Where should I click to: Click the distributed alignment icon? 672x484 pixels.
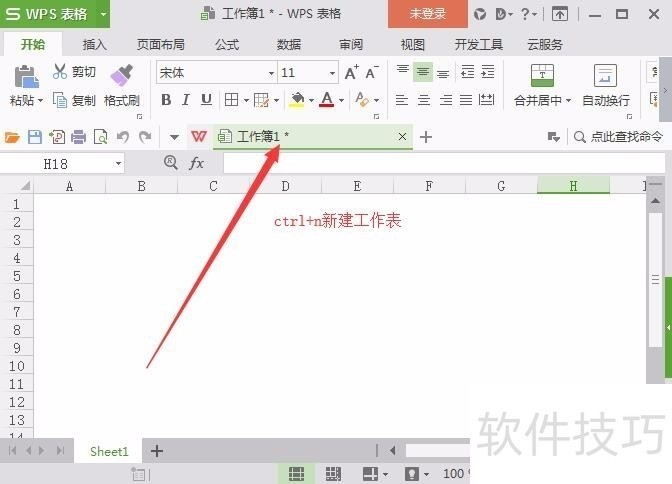pyautogui.click(x=486, y=100)
